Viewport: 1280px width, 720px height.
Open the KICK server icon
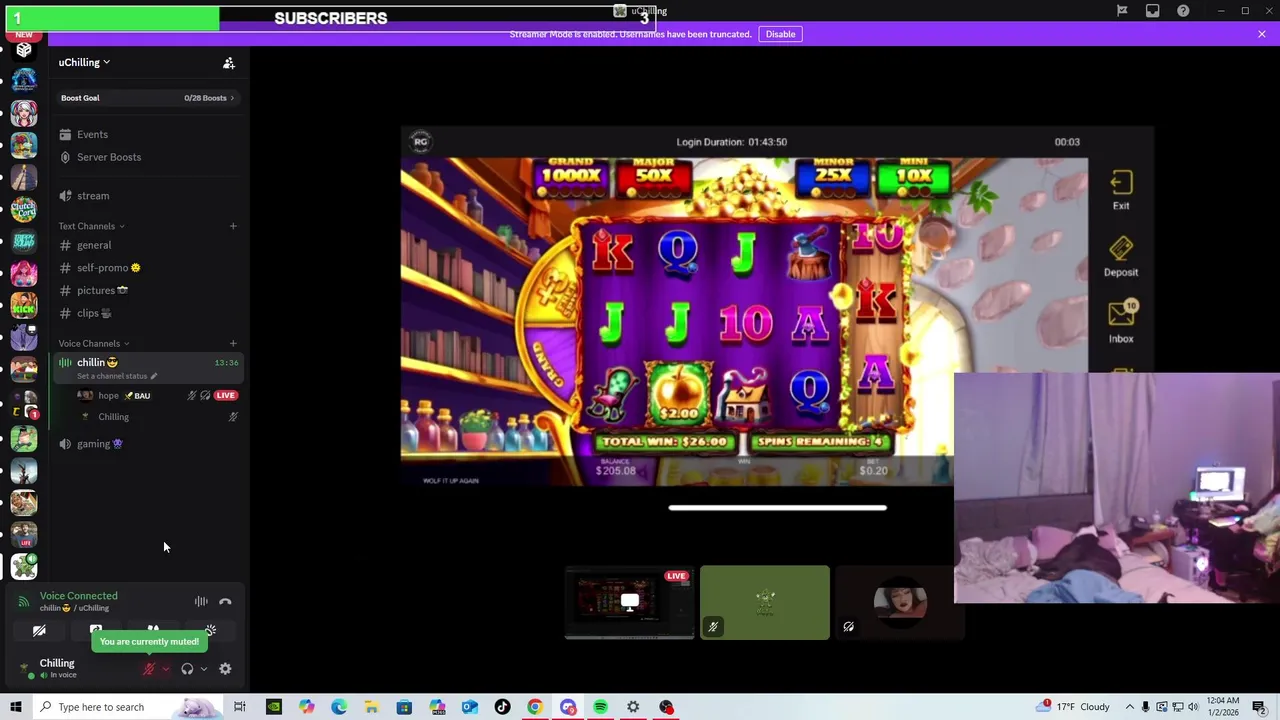[24, 305]
